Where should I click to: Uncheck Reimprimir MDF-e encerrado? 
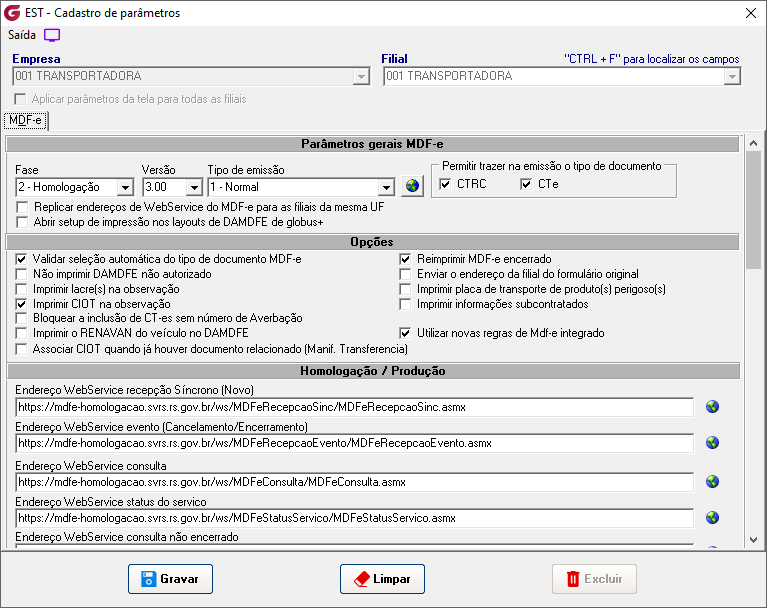(405, 259)
